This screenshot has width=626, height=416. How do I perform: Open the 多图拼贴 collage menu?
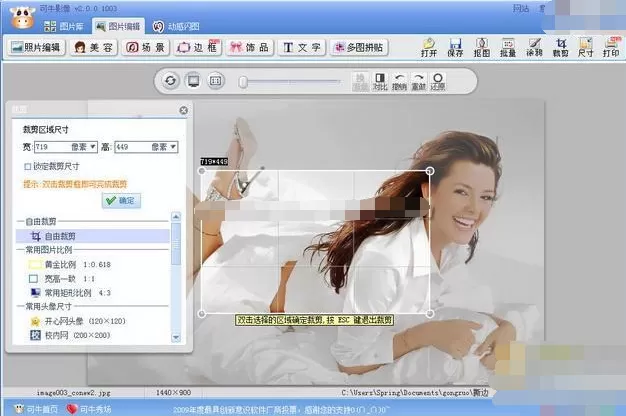coord(359,47)
